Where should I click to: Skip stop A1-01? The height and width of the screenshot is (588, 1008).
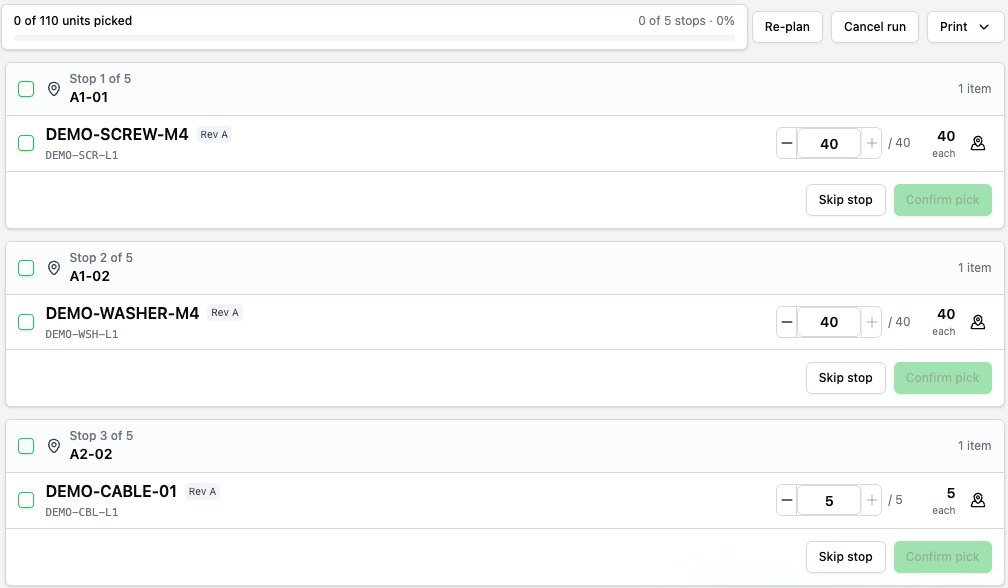[845, 200]
